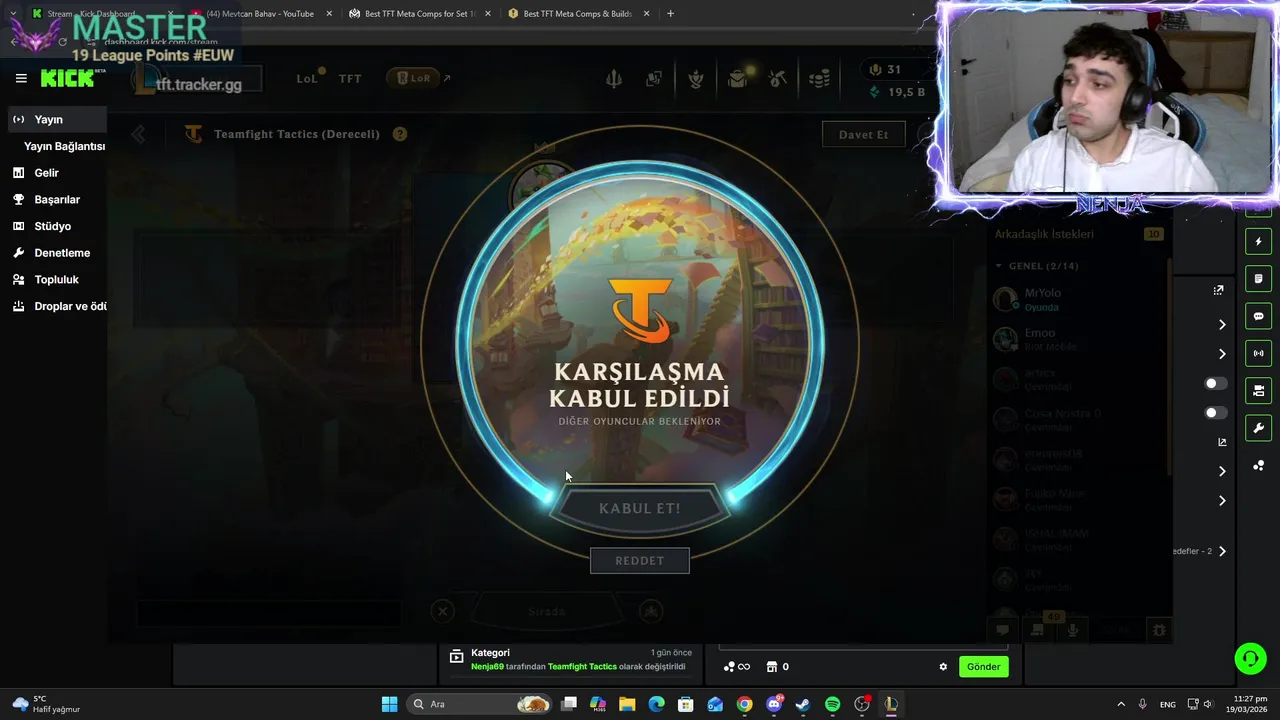Click the broadcast signal icon in Kick toolbar
1280x720 pixels.
coord(1258,353)
